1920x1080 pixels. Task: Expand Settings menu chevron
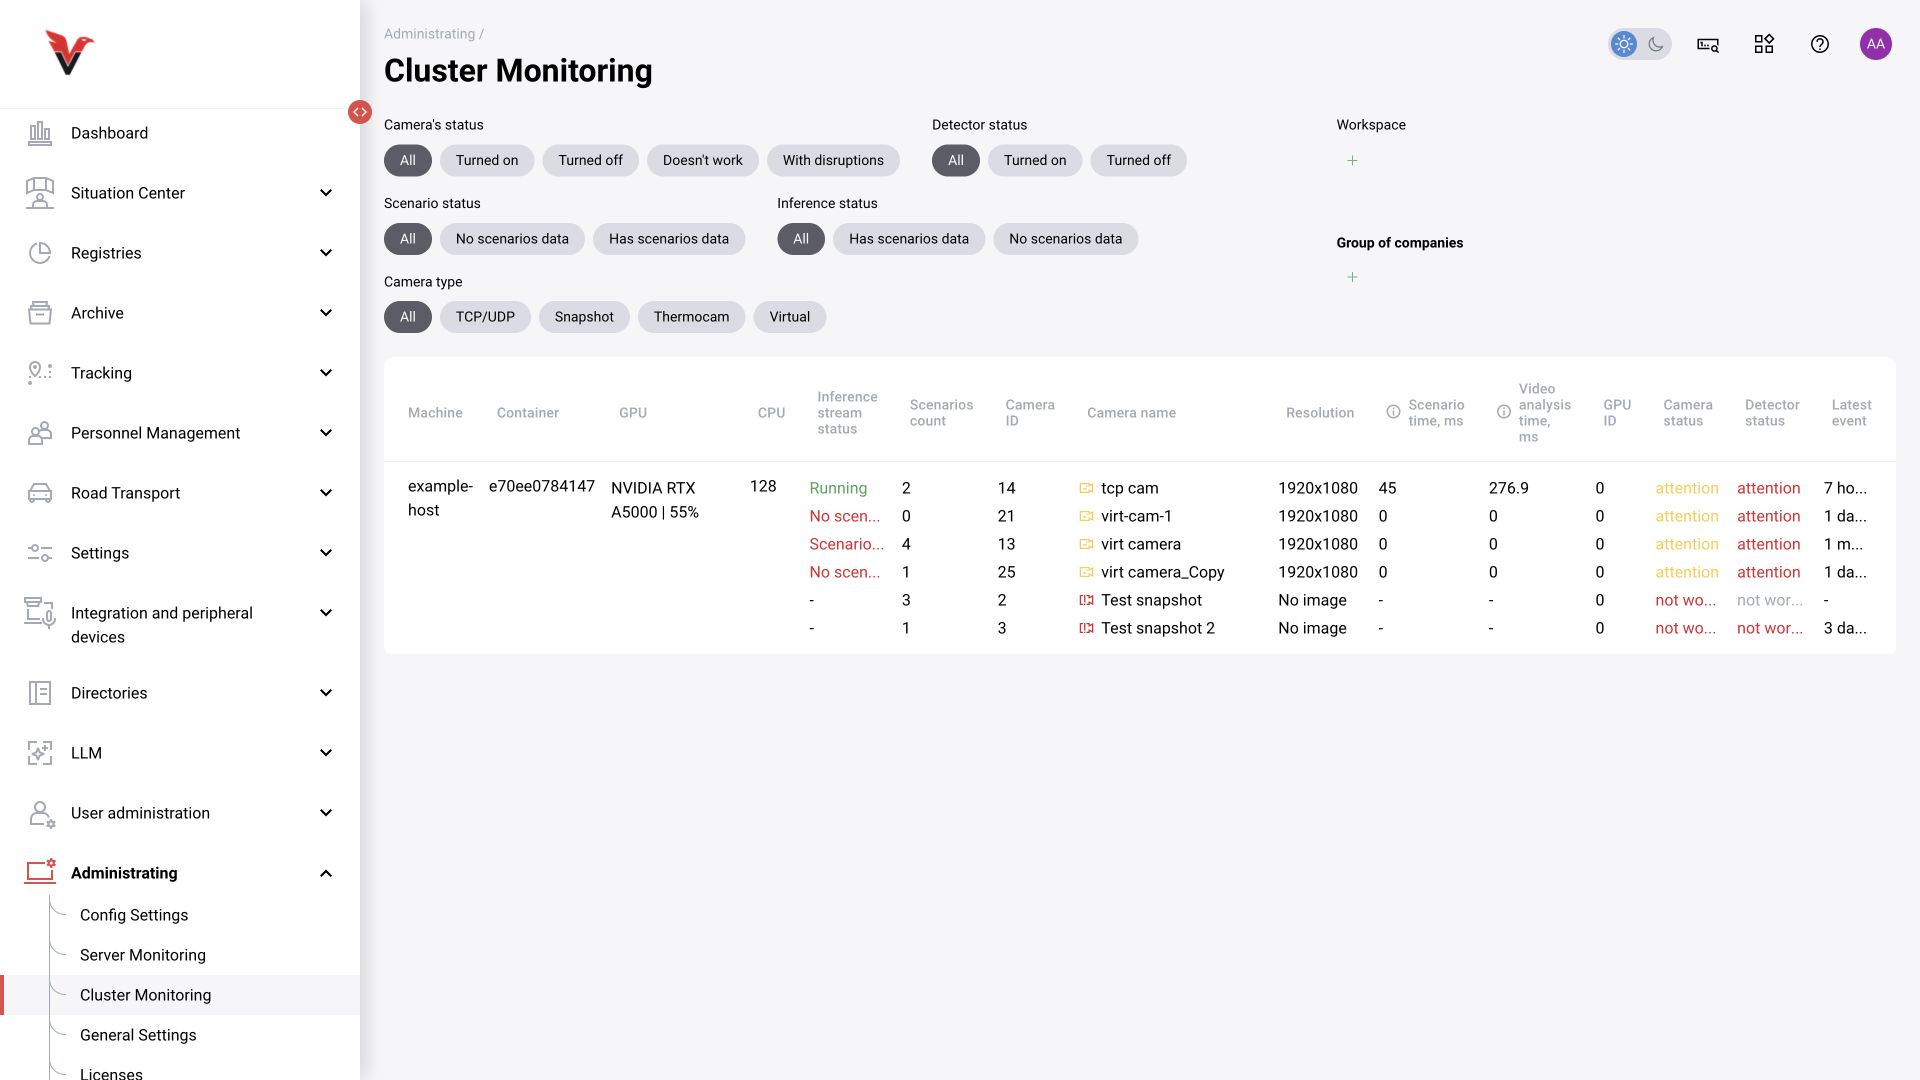click(326, 553)
